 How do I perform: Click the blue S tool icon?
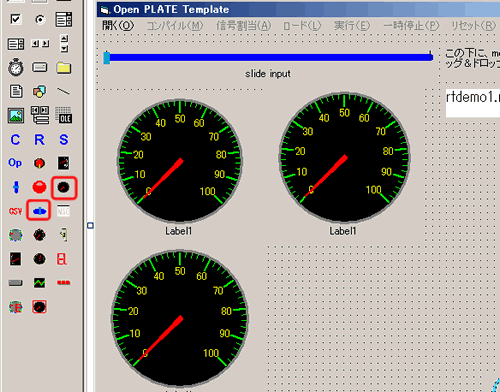(x=64, y=140)
